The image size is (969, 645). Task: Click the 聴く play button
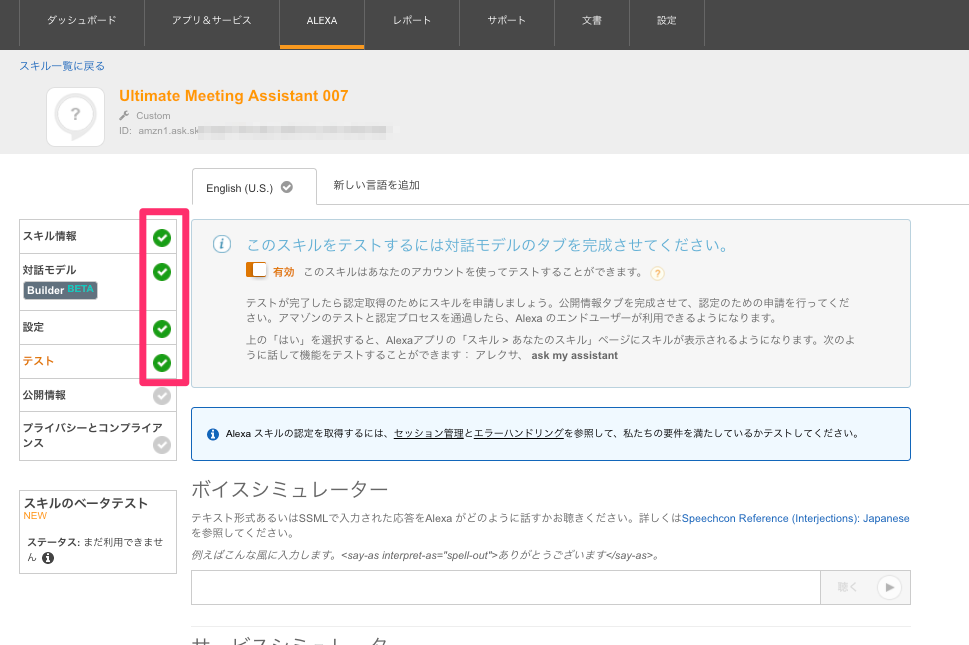click(x=865, y=588)
